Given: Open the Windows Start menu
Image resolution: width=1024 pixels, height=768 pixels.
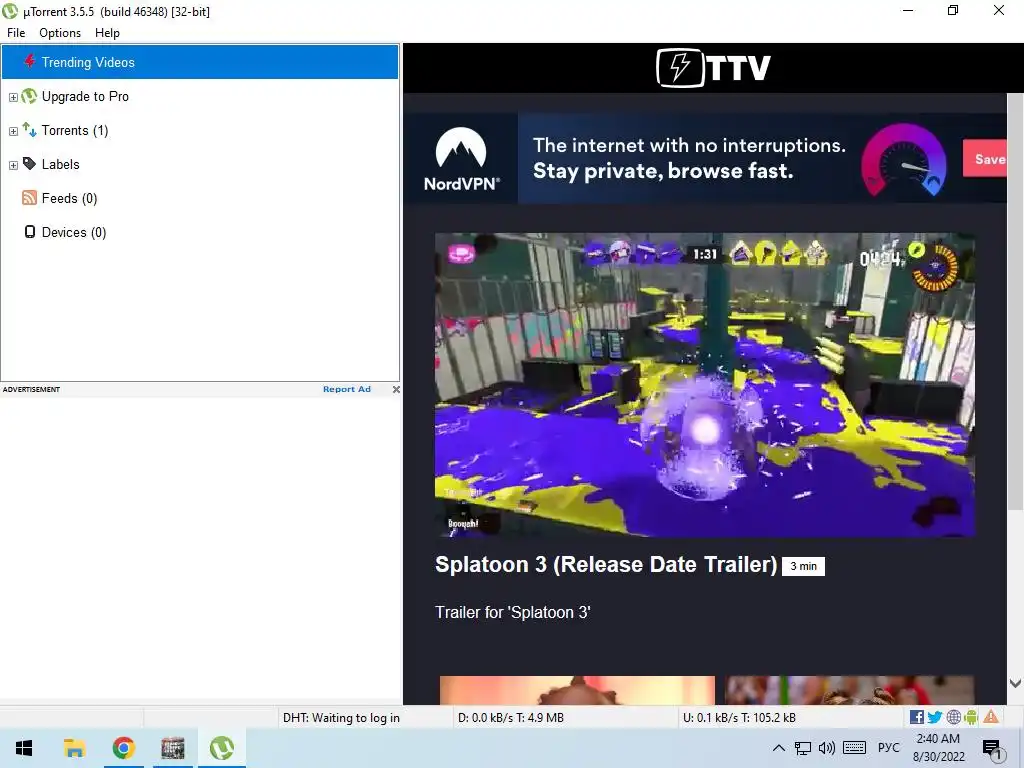Looking at the screenshot, I should click(24, 748).
